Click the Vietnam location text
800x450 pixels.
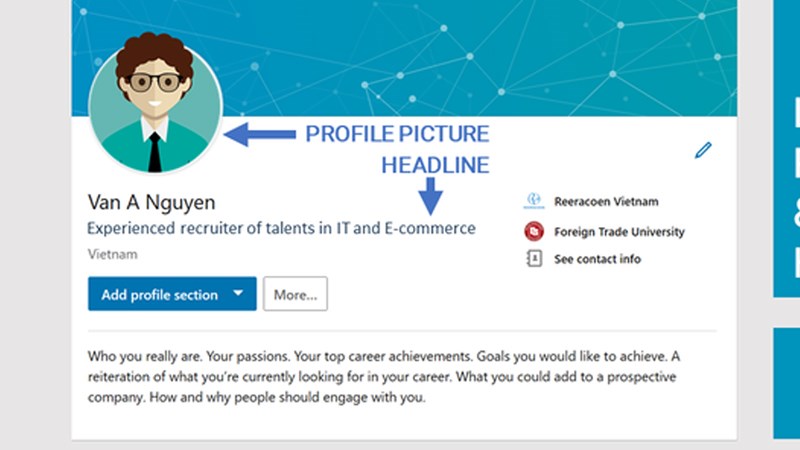tap(113, 254)
